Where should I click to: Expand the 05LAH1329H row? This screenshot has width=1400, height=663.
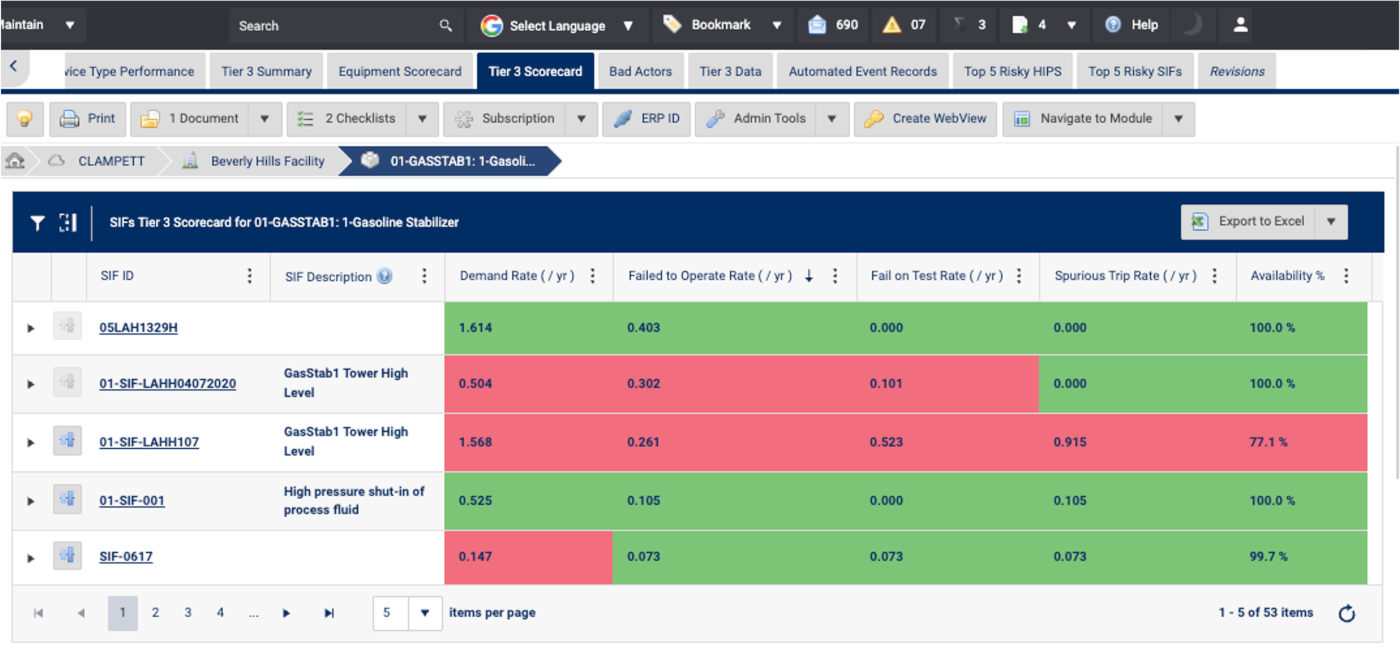pyautogui.click(x=31, y=328)
